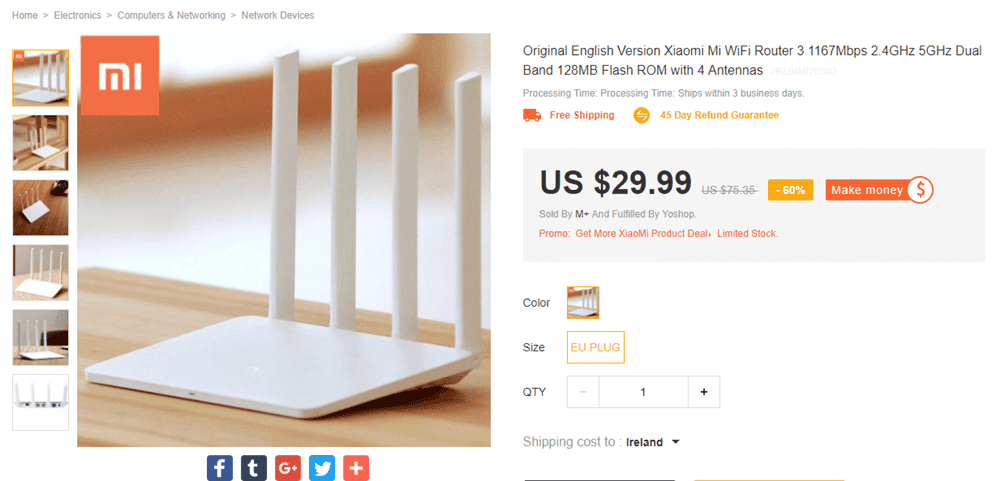Viewport: 1000px width, 481px height.
Task: Select the EU PLUG size option
Action: tap(595, 347)
